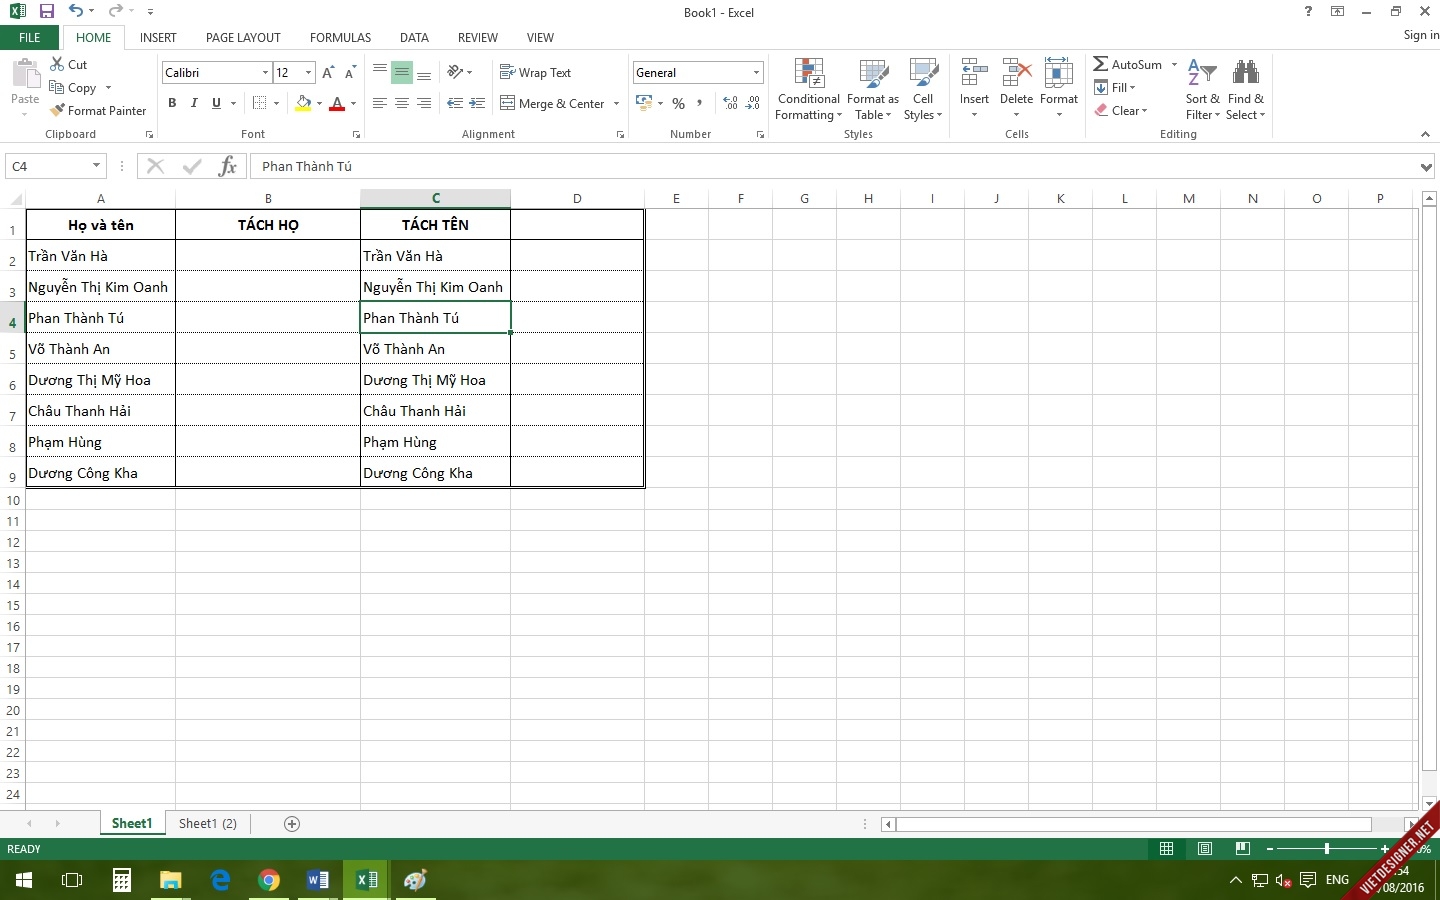Click the Percent Style icon
1440x900 pixels.
pos(679,103)
